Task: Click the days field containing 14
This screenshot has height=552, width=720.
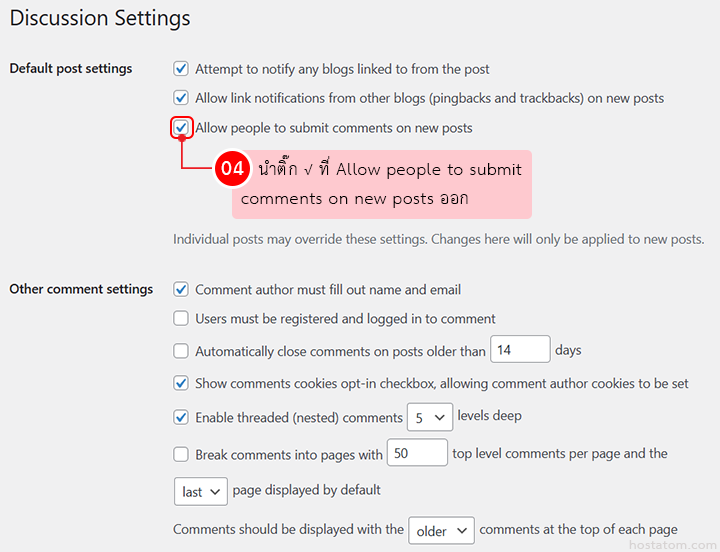Action: click(520, 350)
